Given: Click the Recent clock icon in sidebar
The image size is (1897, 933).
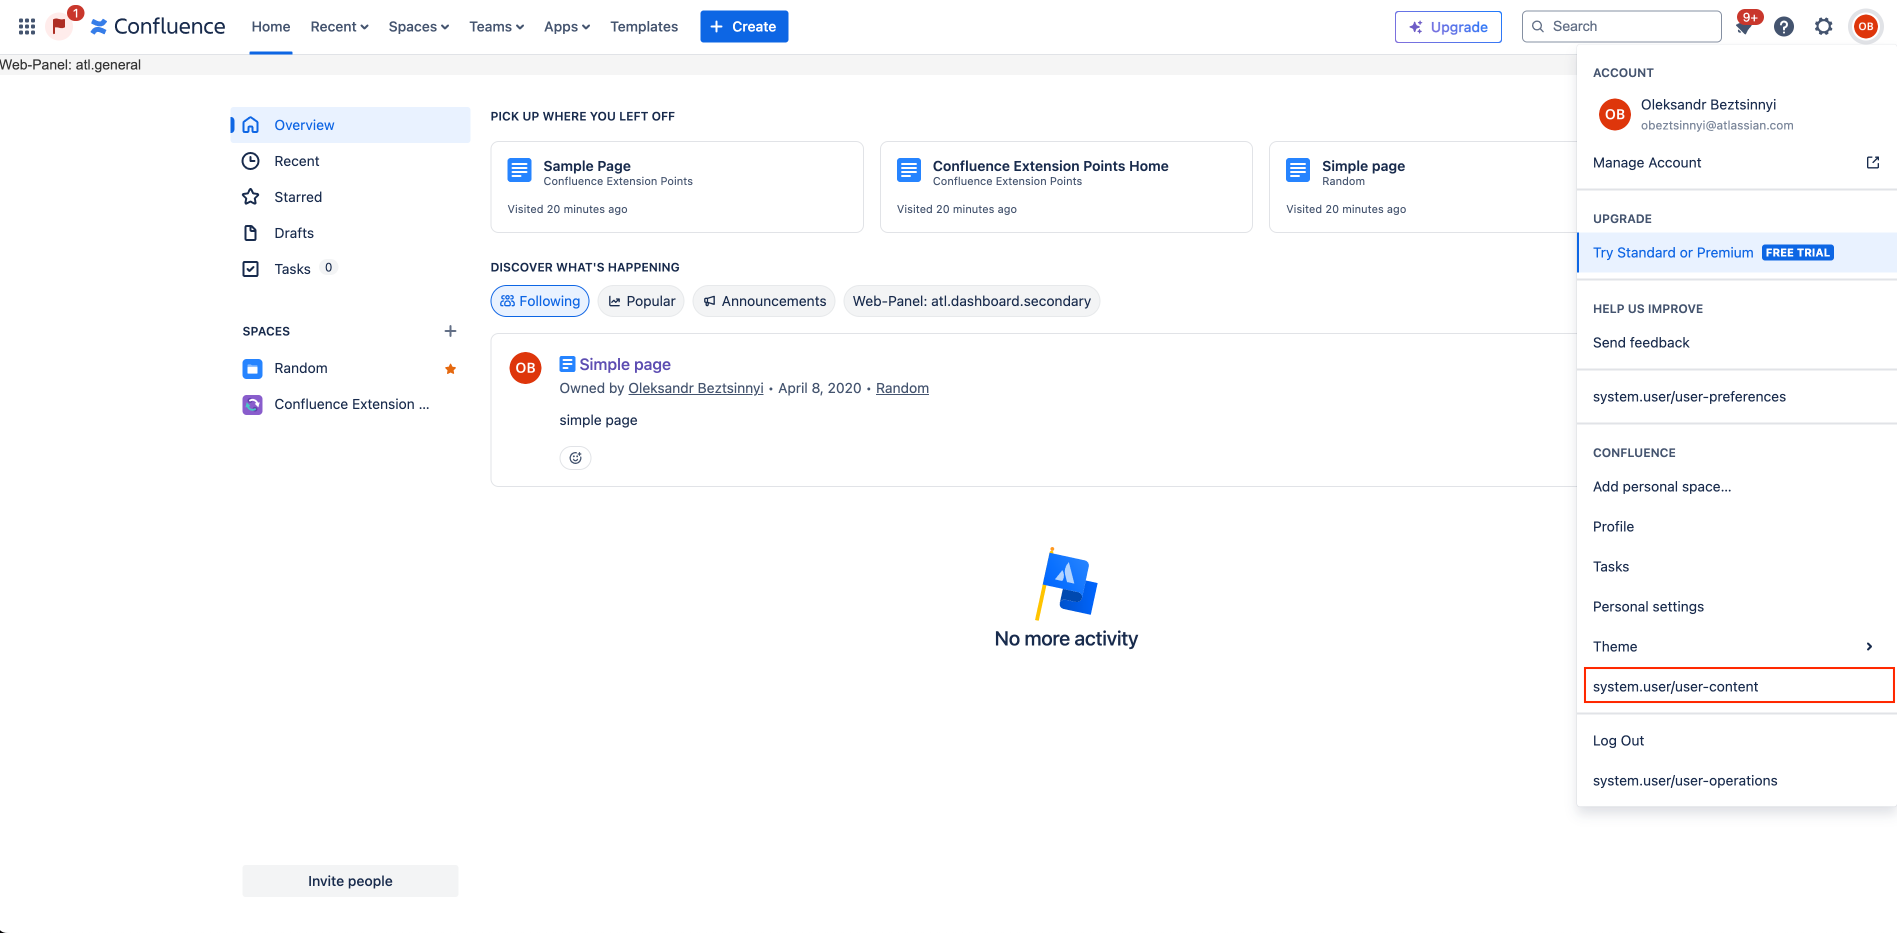Looking at the screenshot, I should point(251,161).
